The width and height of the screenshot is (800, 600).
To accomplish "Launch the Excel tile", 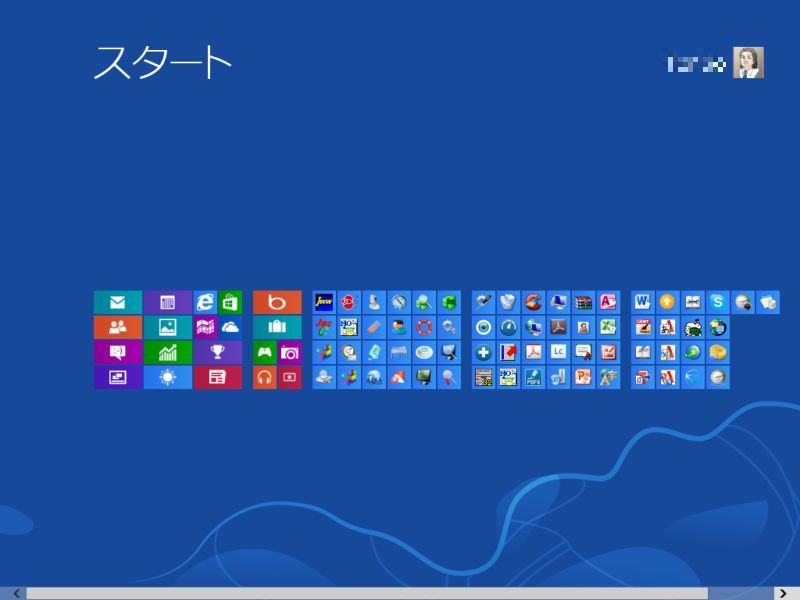I will (x=608, y=327).
